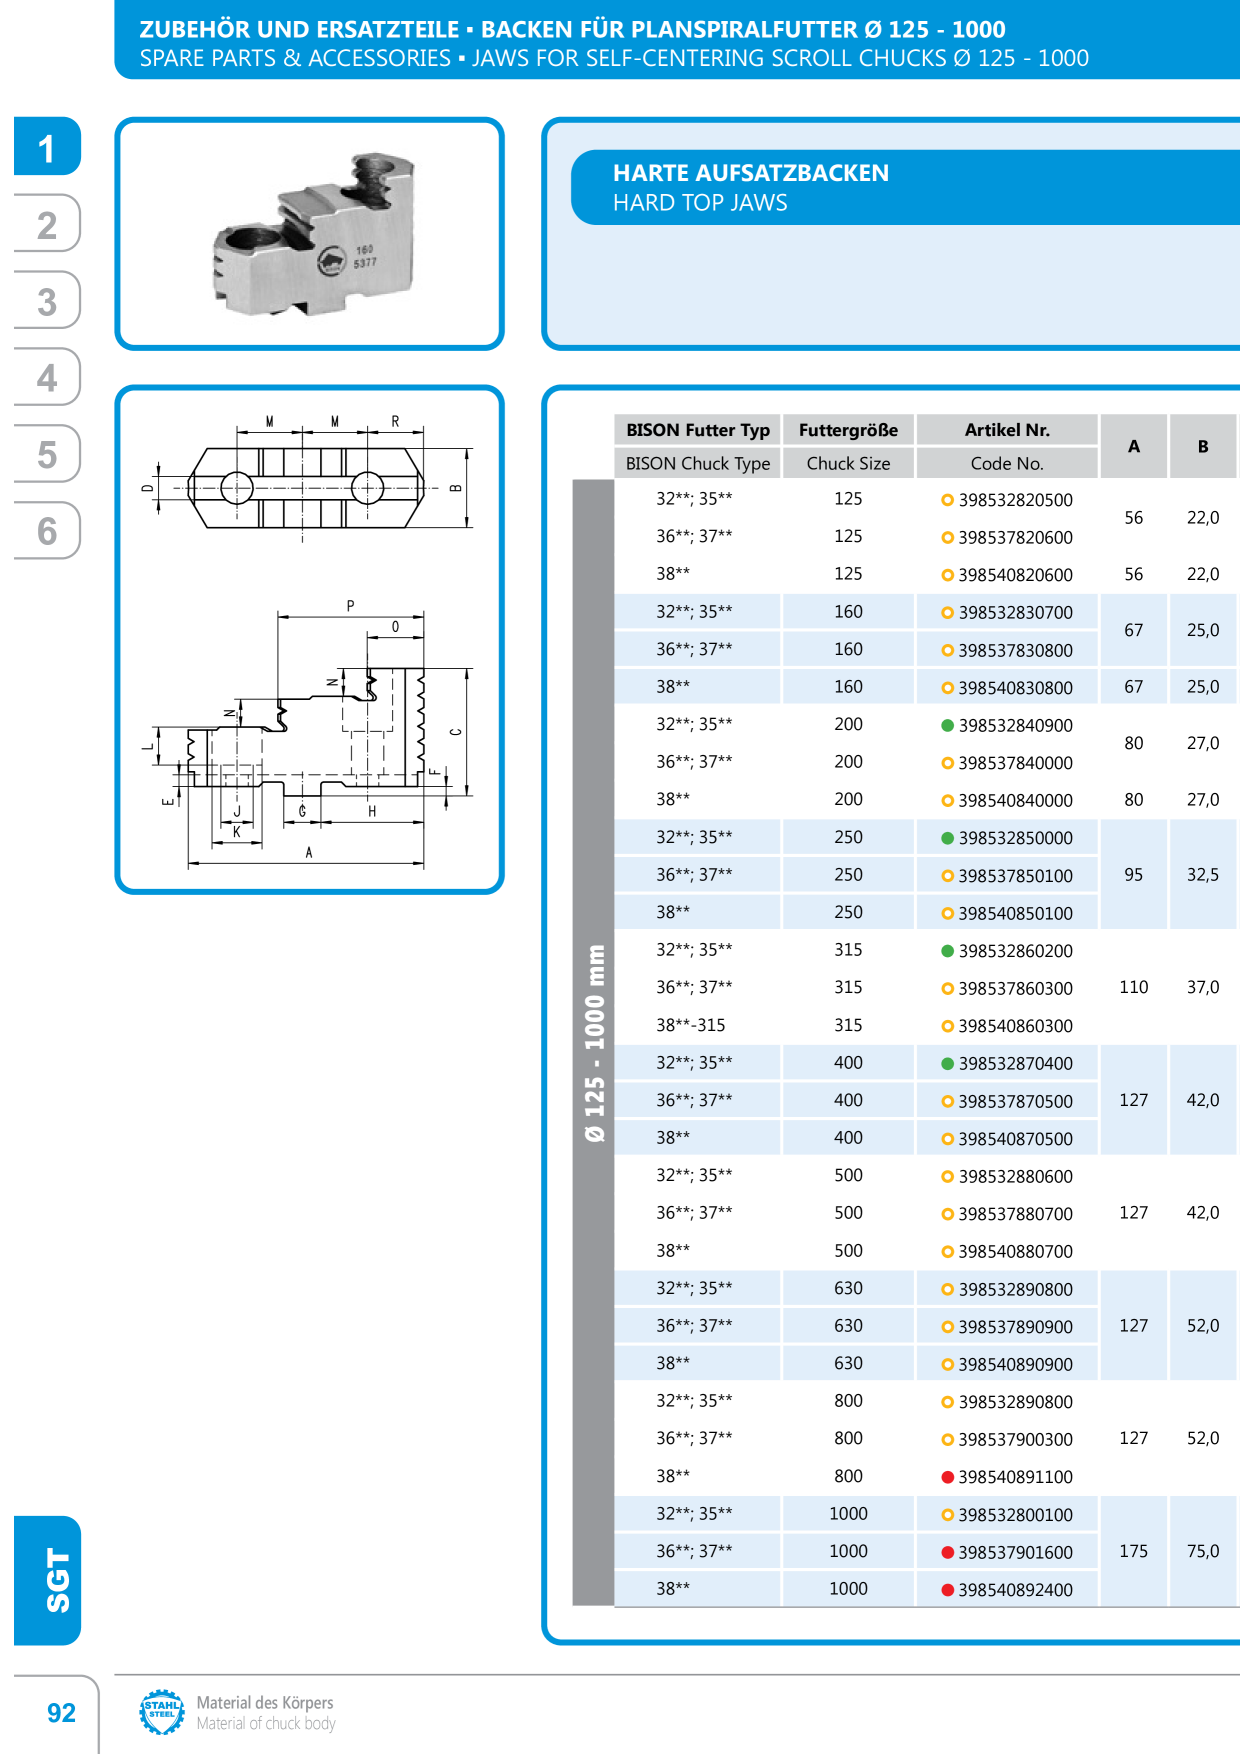Click the 'HARTE AUFSATZBACKEN' section heading
Image resolution: width=1240 pixels, height=1754 pixels.
(751, 173)
